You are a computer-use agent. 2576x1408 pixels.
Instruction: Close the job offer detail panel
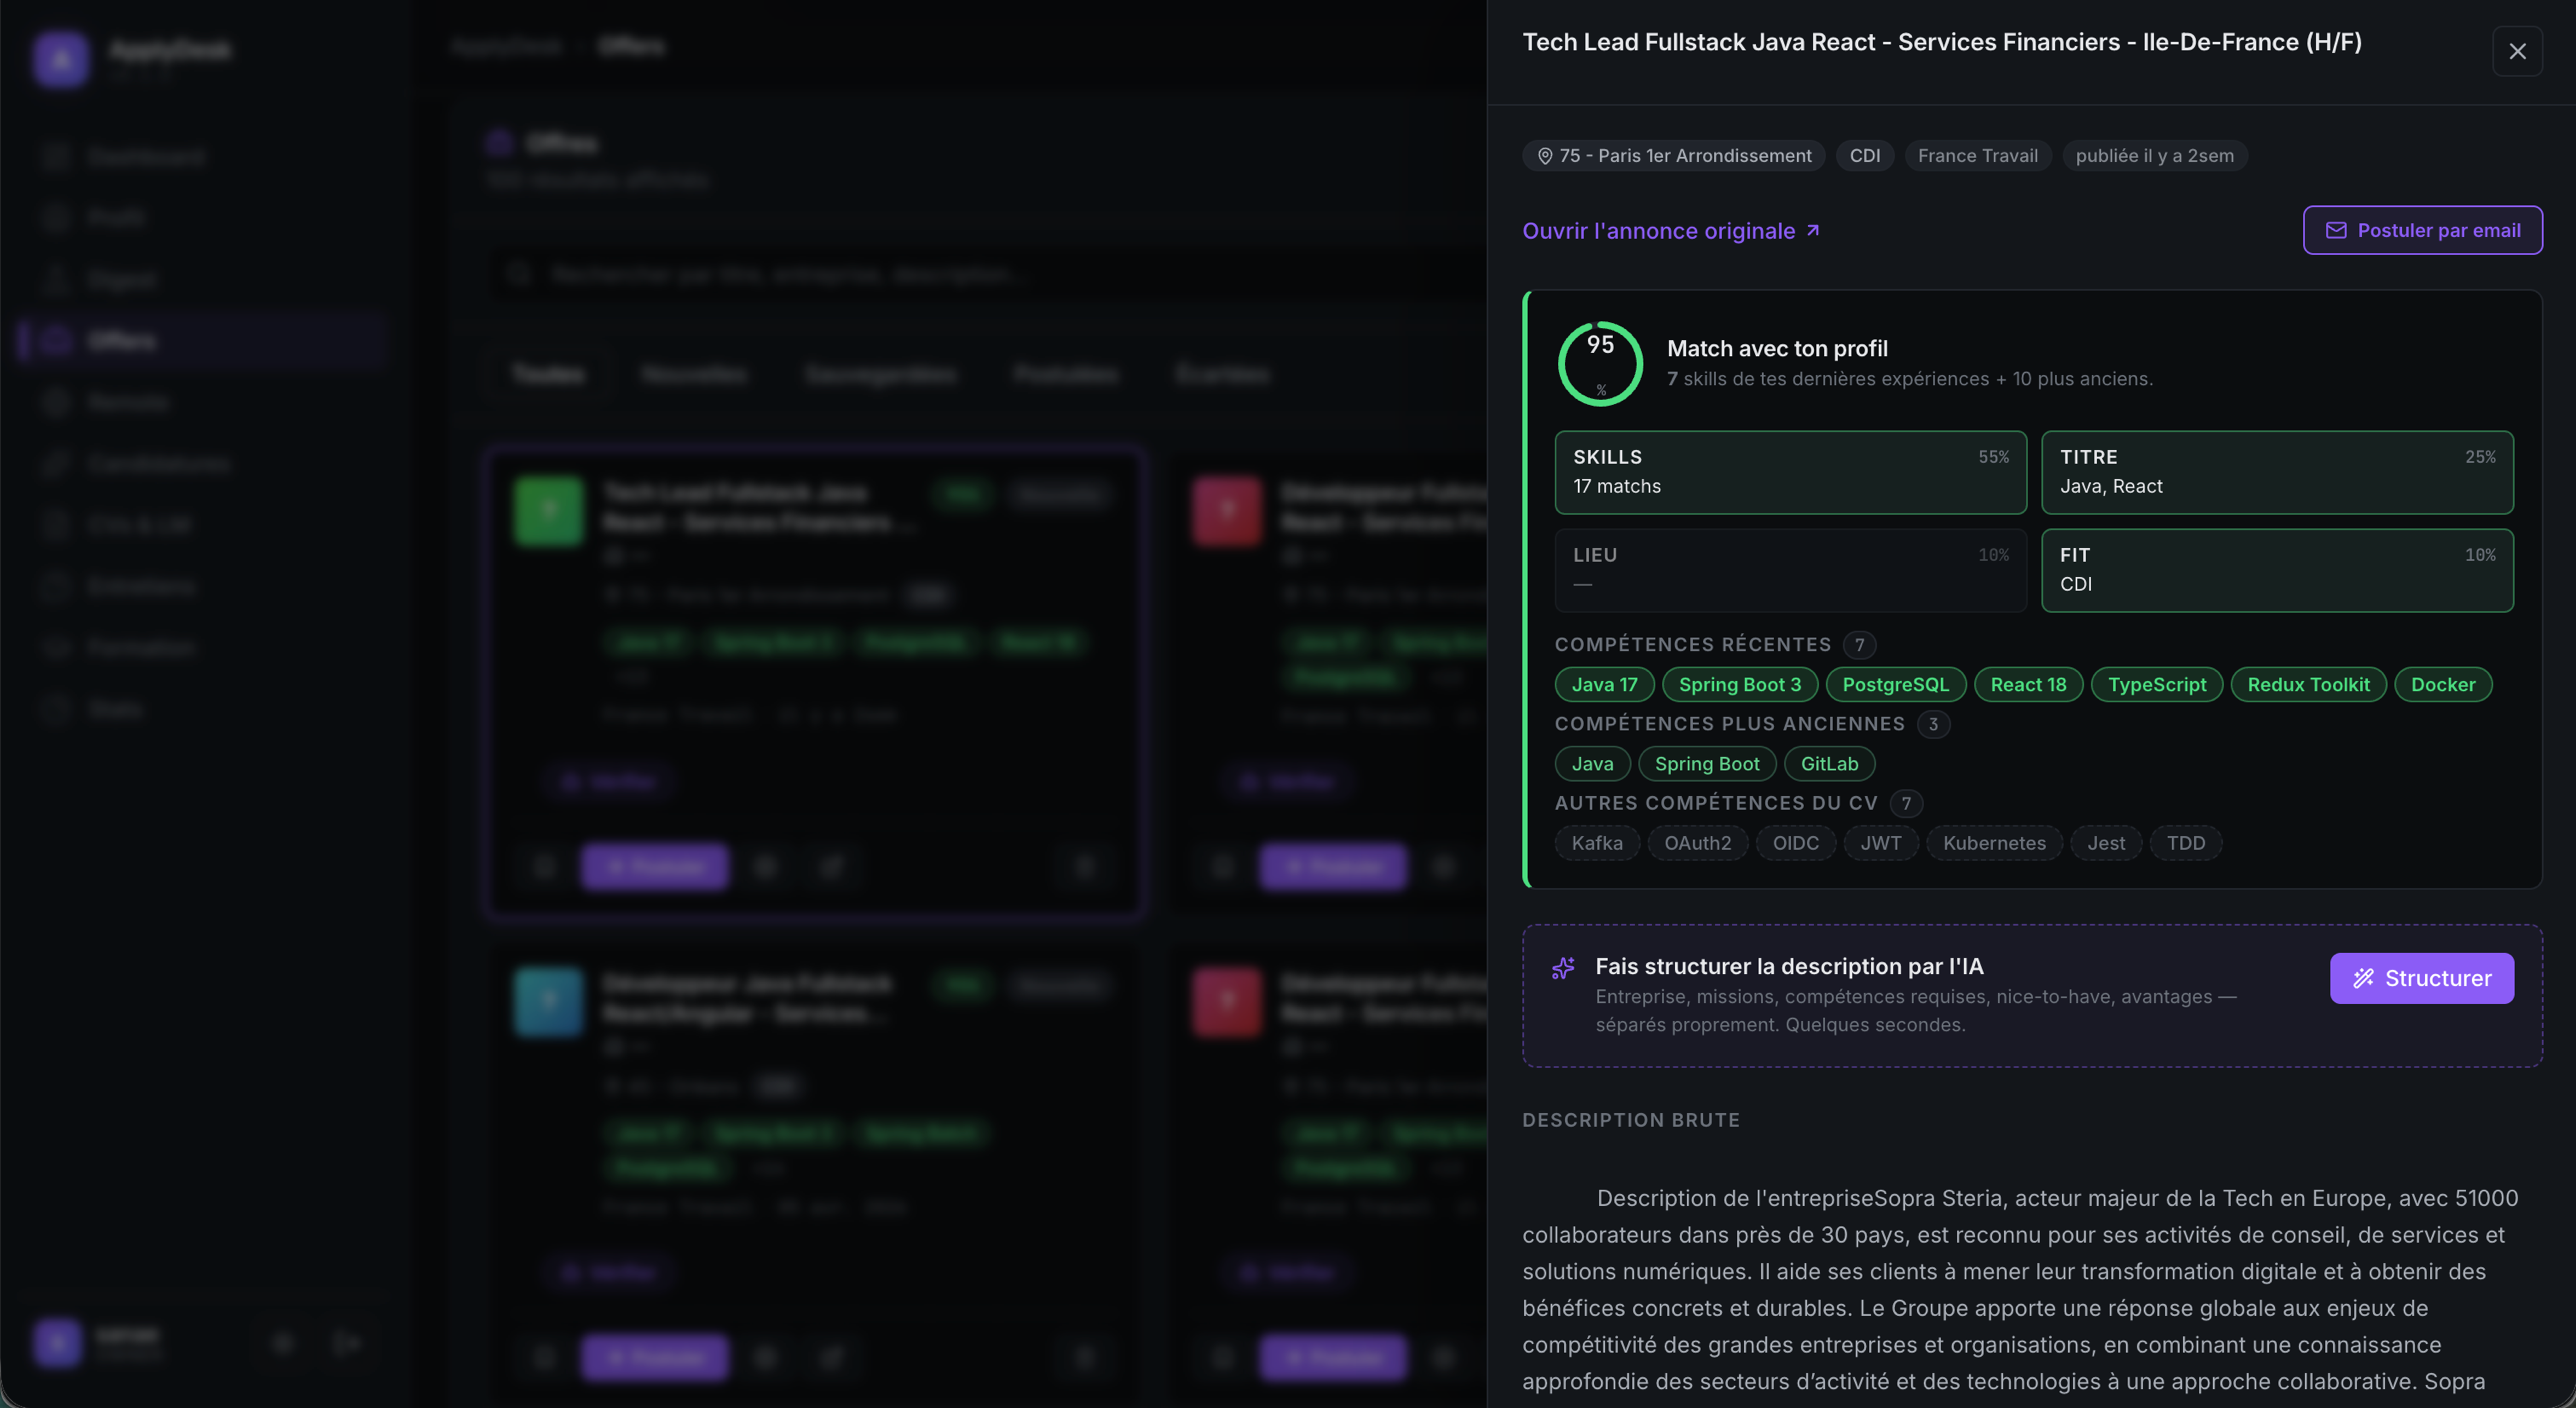point(2517,51)
